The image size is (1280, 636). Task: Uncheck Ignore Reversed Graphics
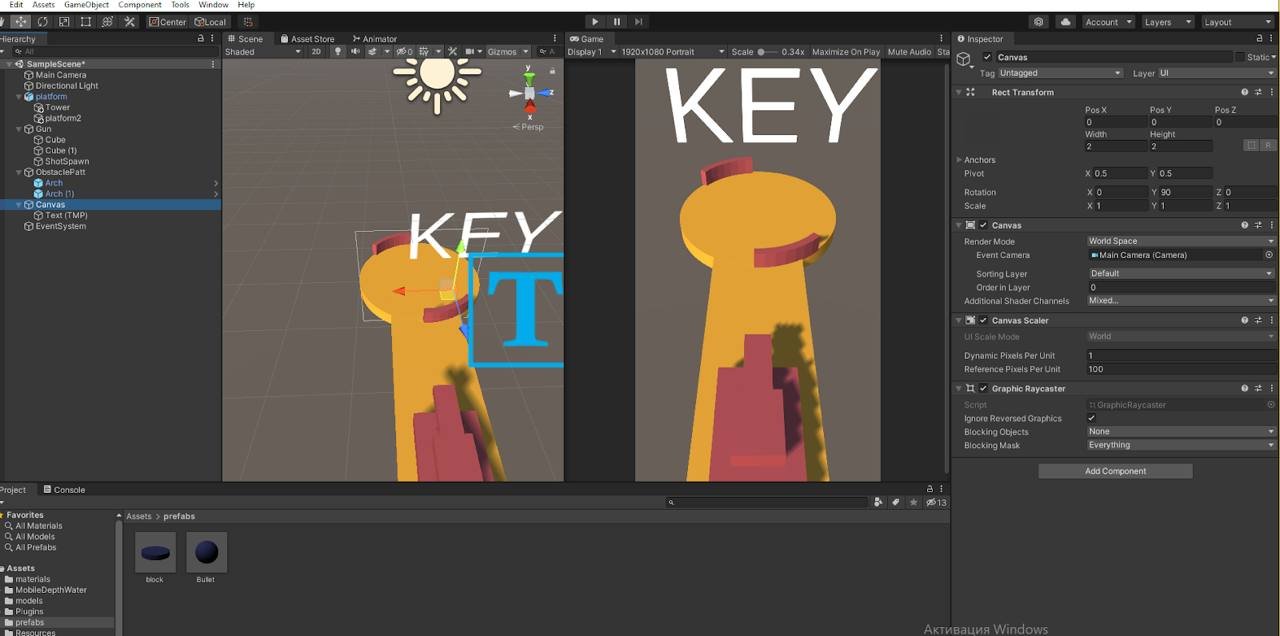1091,418
